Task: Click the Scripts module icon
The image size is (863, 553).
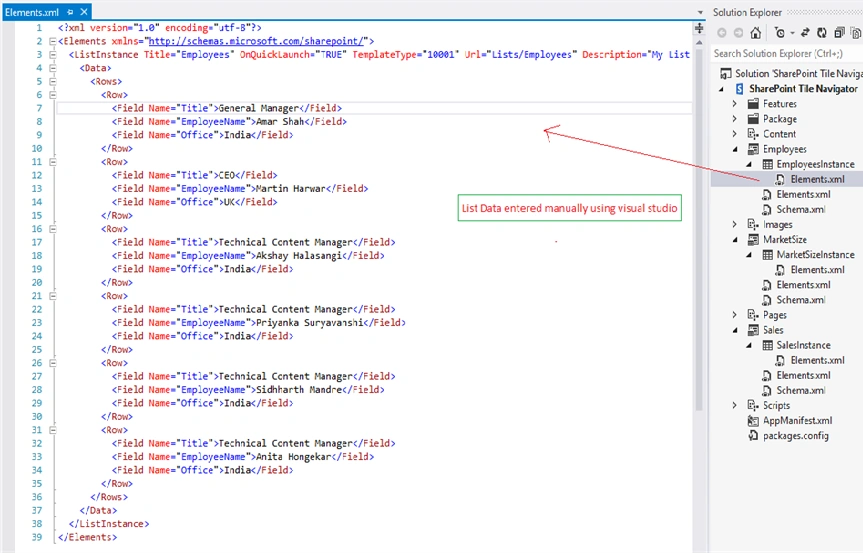Action: [753, 406]
